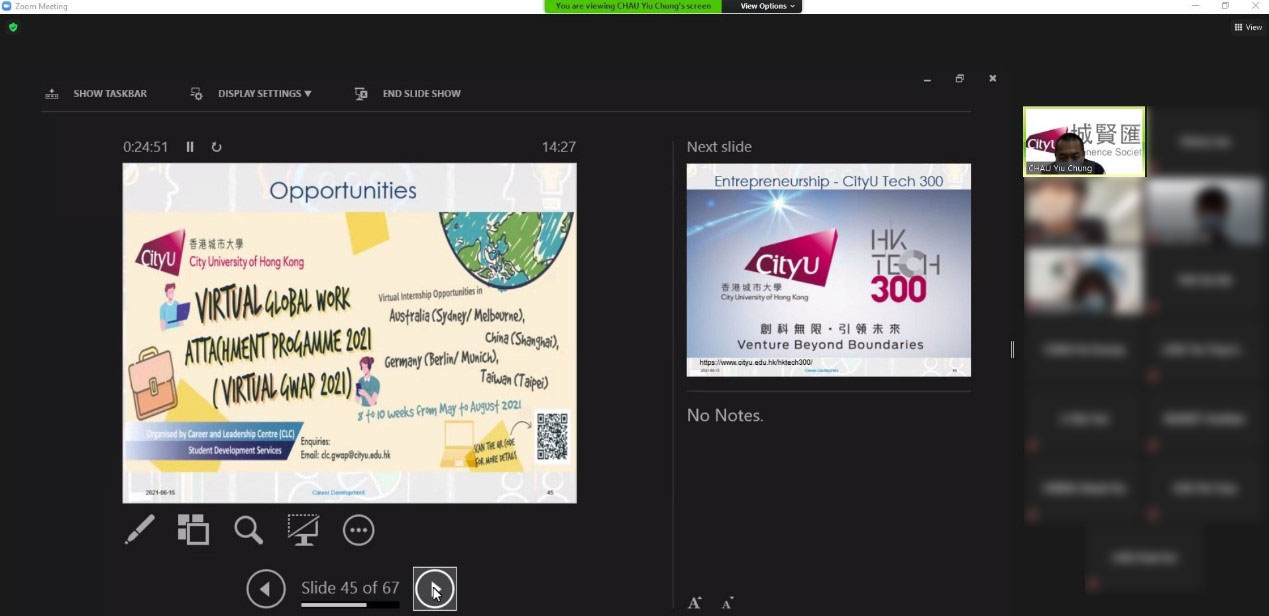Open the see all slides grid
Image resolution: width=1269 pixels, height=616 pixels.
point(193,530)
